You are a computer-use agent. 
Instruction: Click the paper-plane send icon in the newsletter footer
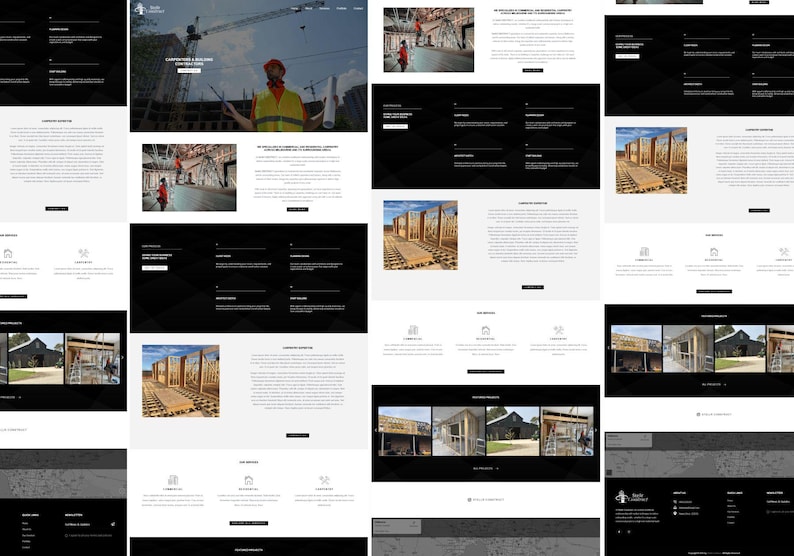112,524
